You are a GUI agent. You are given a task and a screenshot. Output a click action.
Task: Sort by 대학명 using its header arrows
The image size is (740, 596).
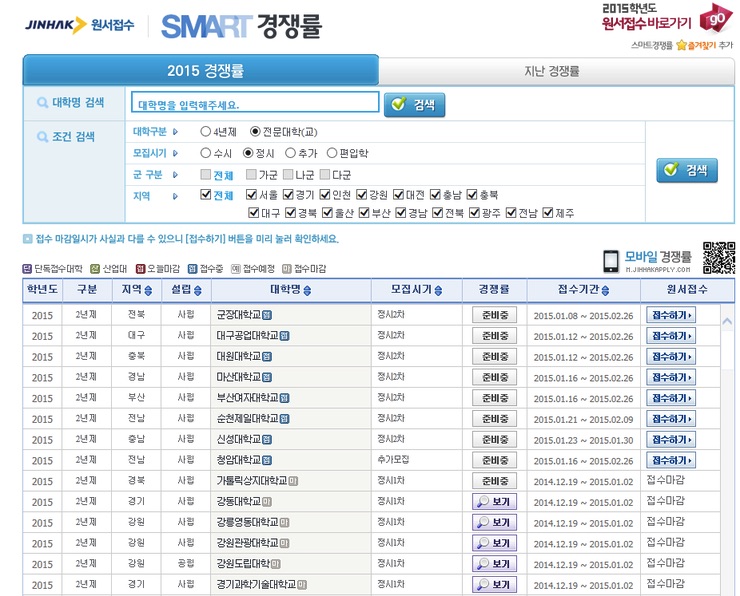[307, 290]
